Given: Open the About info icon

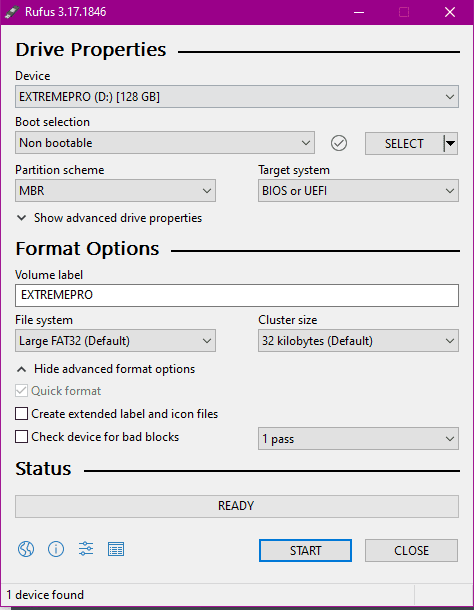Looking at the screenshot, I should [x=56, y=549].
